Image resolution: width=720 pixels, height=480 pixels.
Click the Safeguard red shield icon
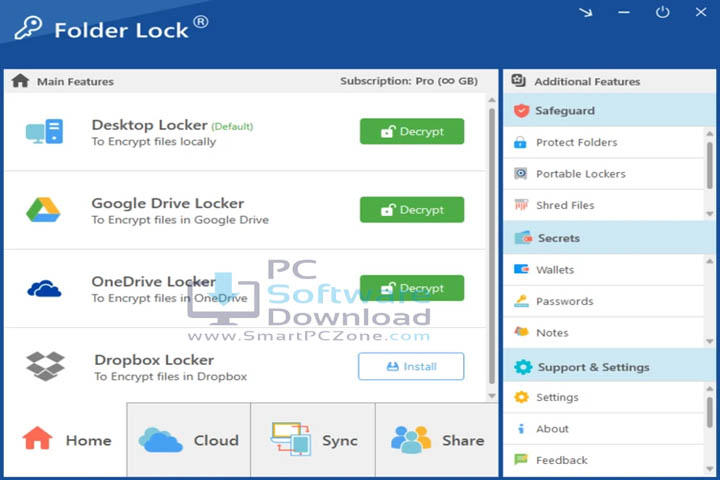(x=522, y=110)
